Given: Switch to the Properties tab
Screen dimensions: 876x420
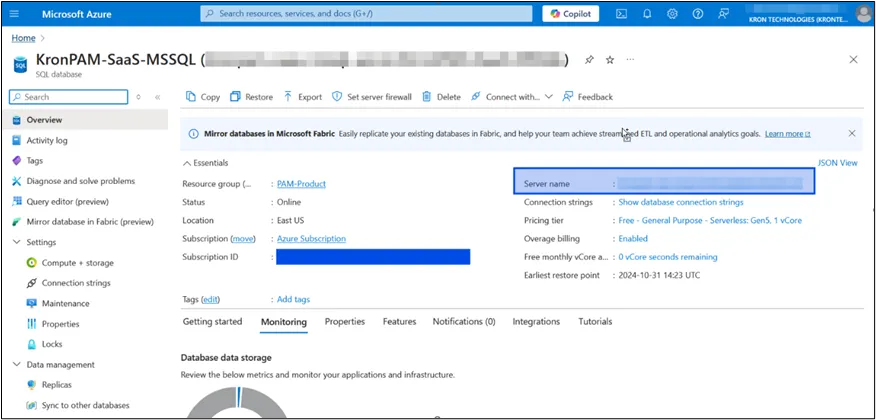Looking at the screenshot, I should [x=345, y=322].
